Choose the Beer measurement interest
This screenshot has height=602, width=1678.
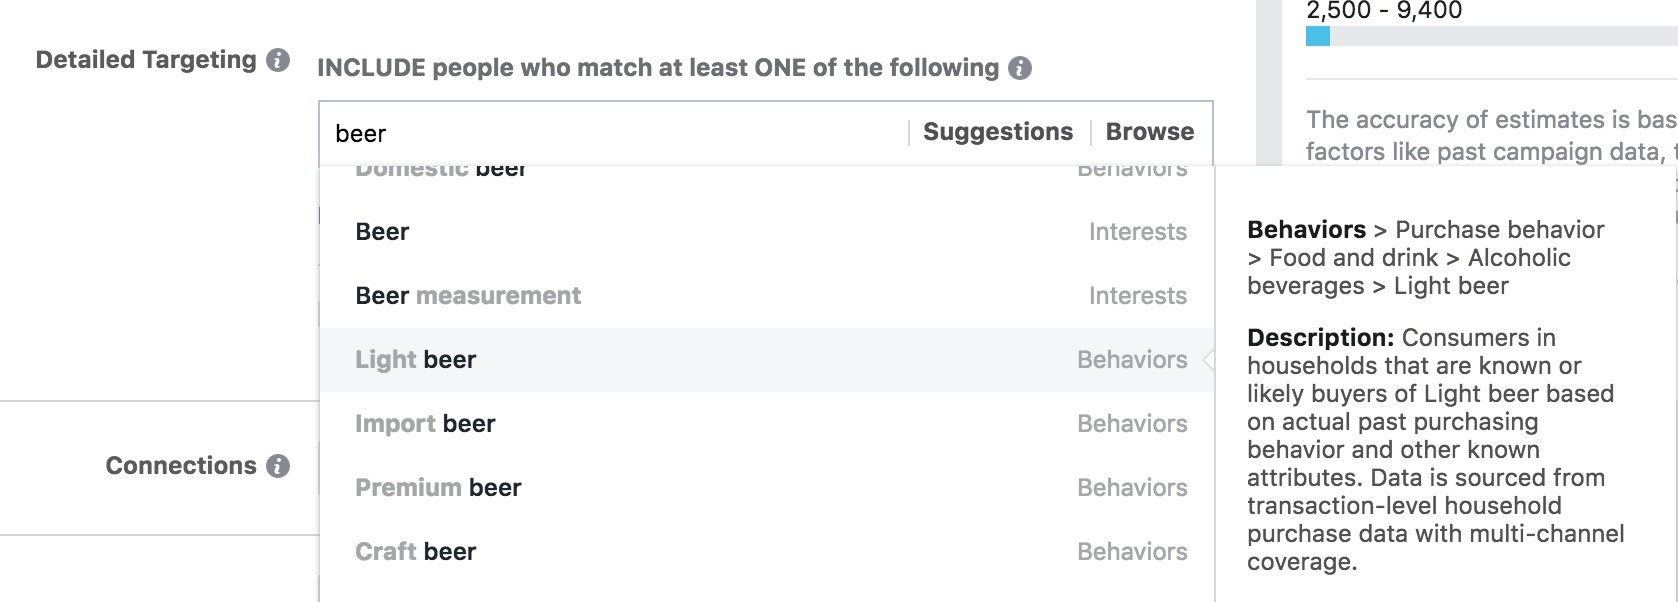point(468,296)
